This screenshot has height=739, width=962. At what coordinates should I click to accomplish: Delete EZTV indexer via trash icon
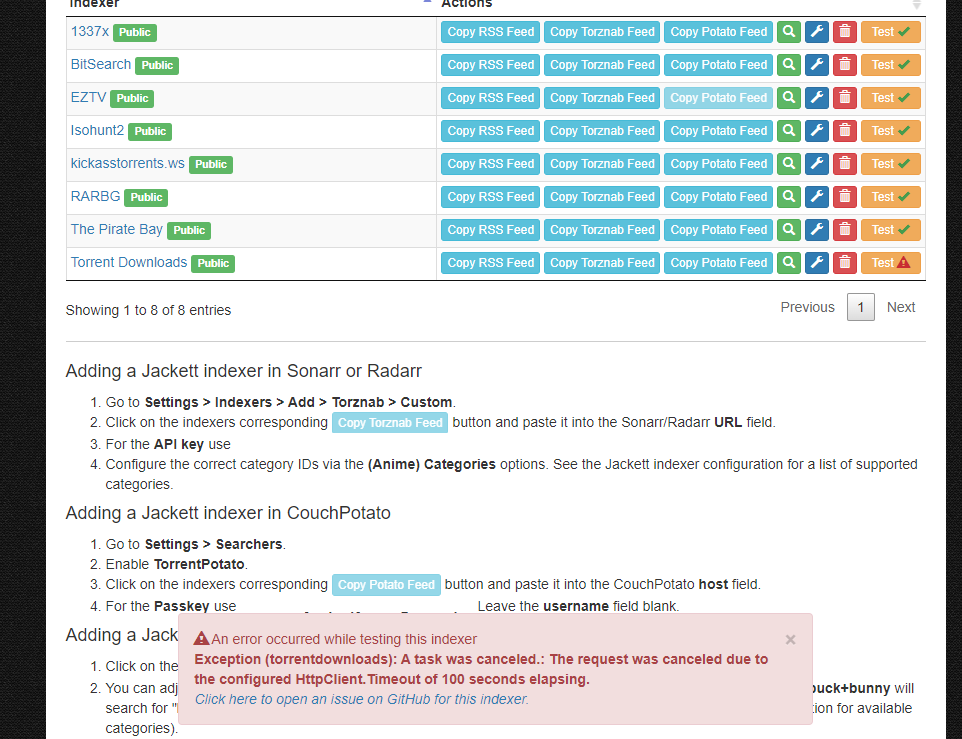tap(845, 98)
